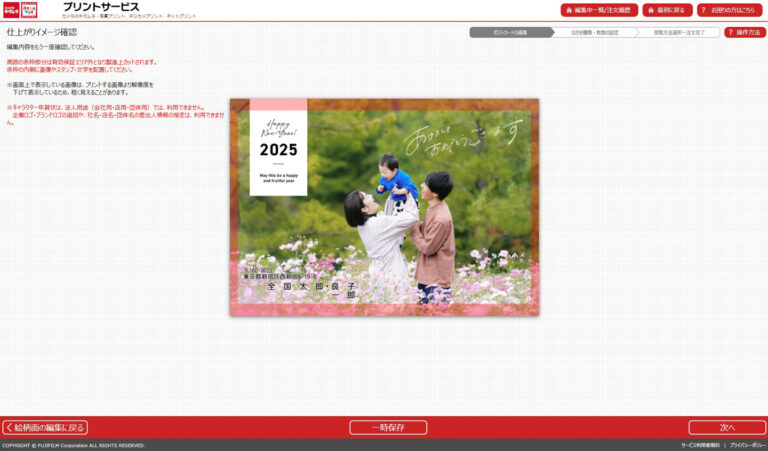Click the back chevron on 絵柄面の編集に戻る

[9, 427]
